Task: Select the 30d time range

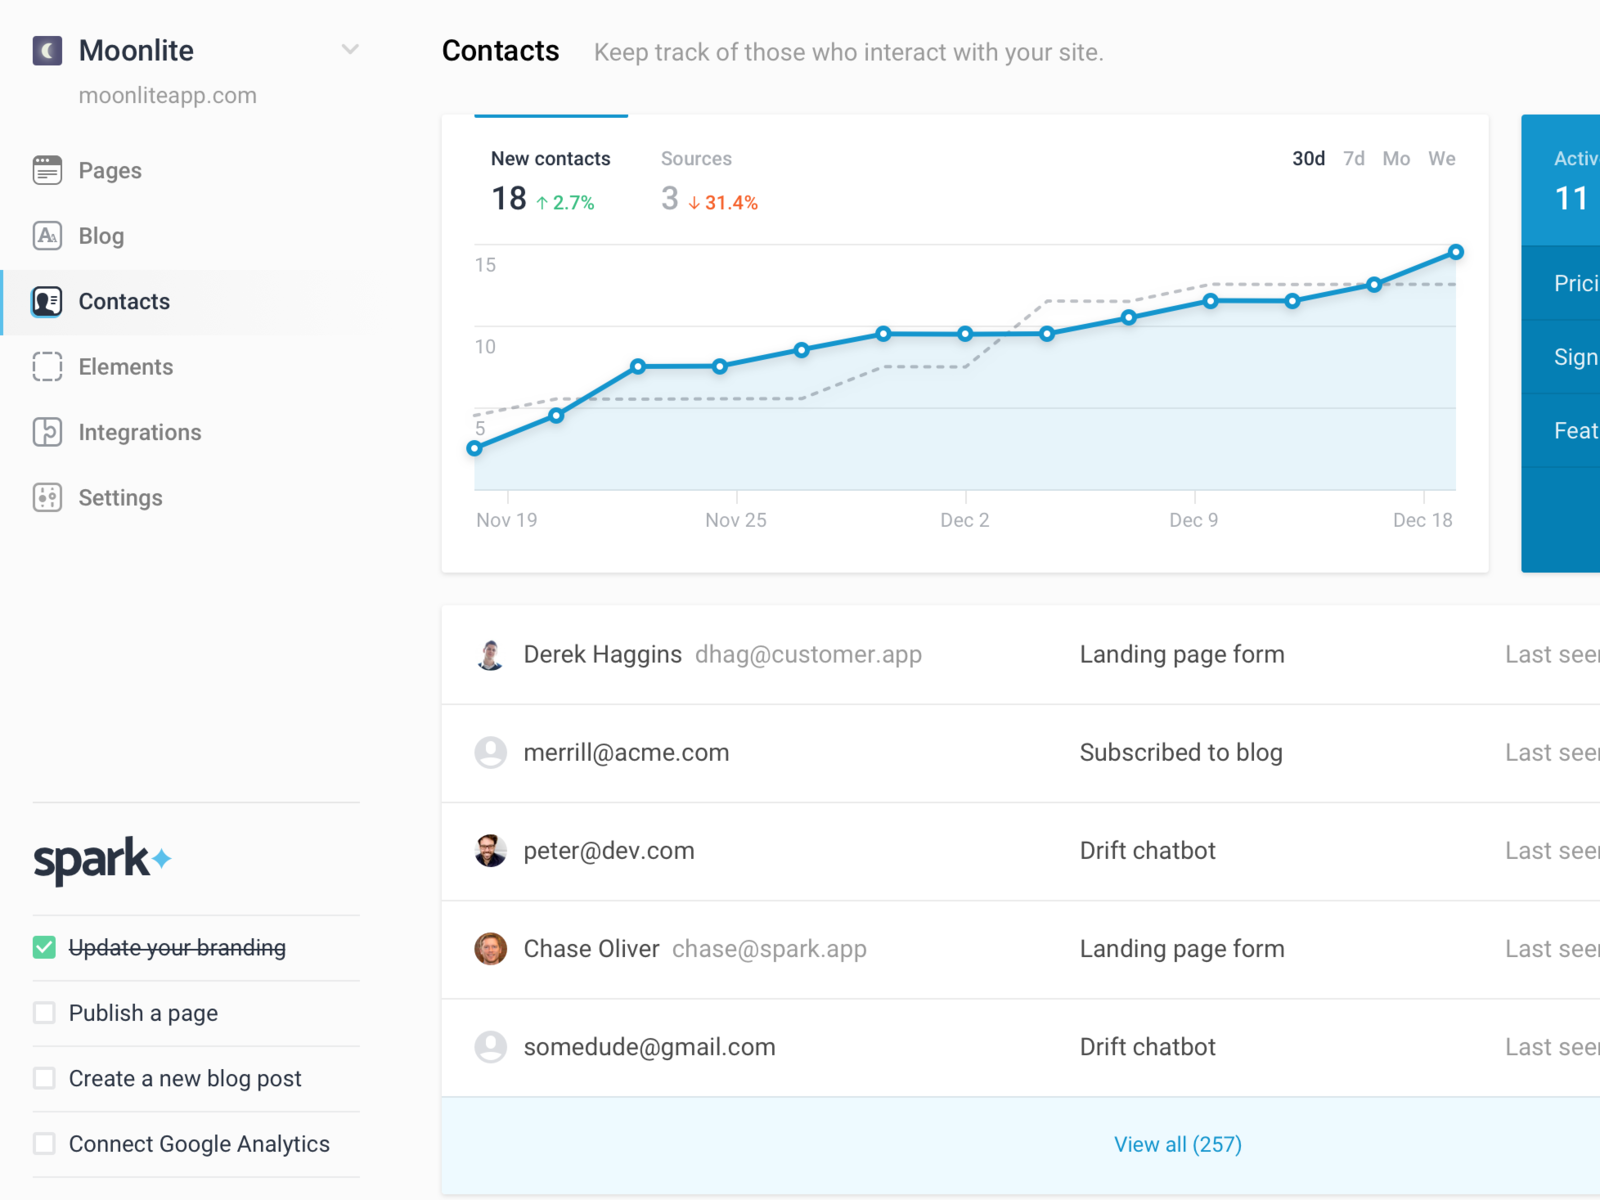Action: 1308,159
